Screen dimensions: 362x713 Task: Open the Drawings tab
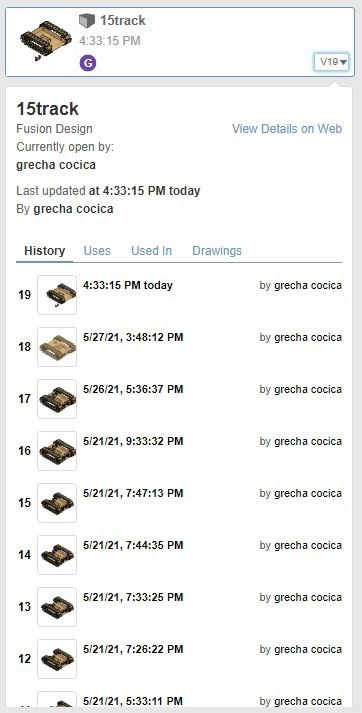pos(217,251)
